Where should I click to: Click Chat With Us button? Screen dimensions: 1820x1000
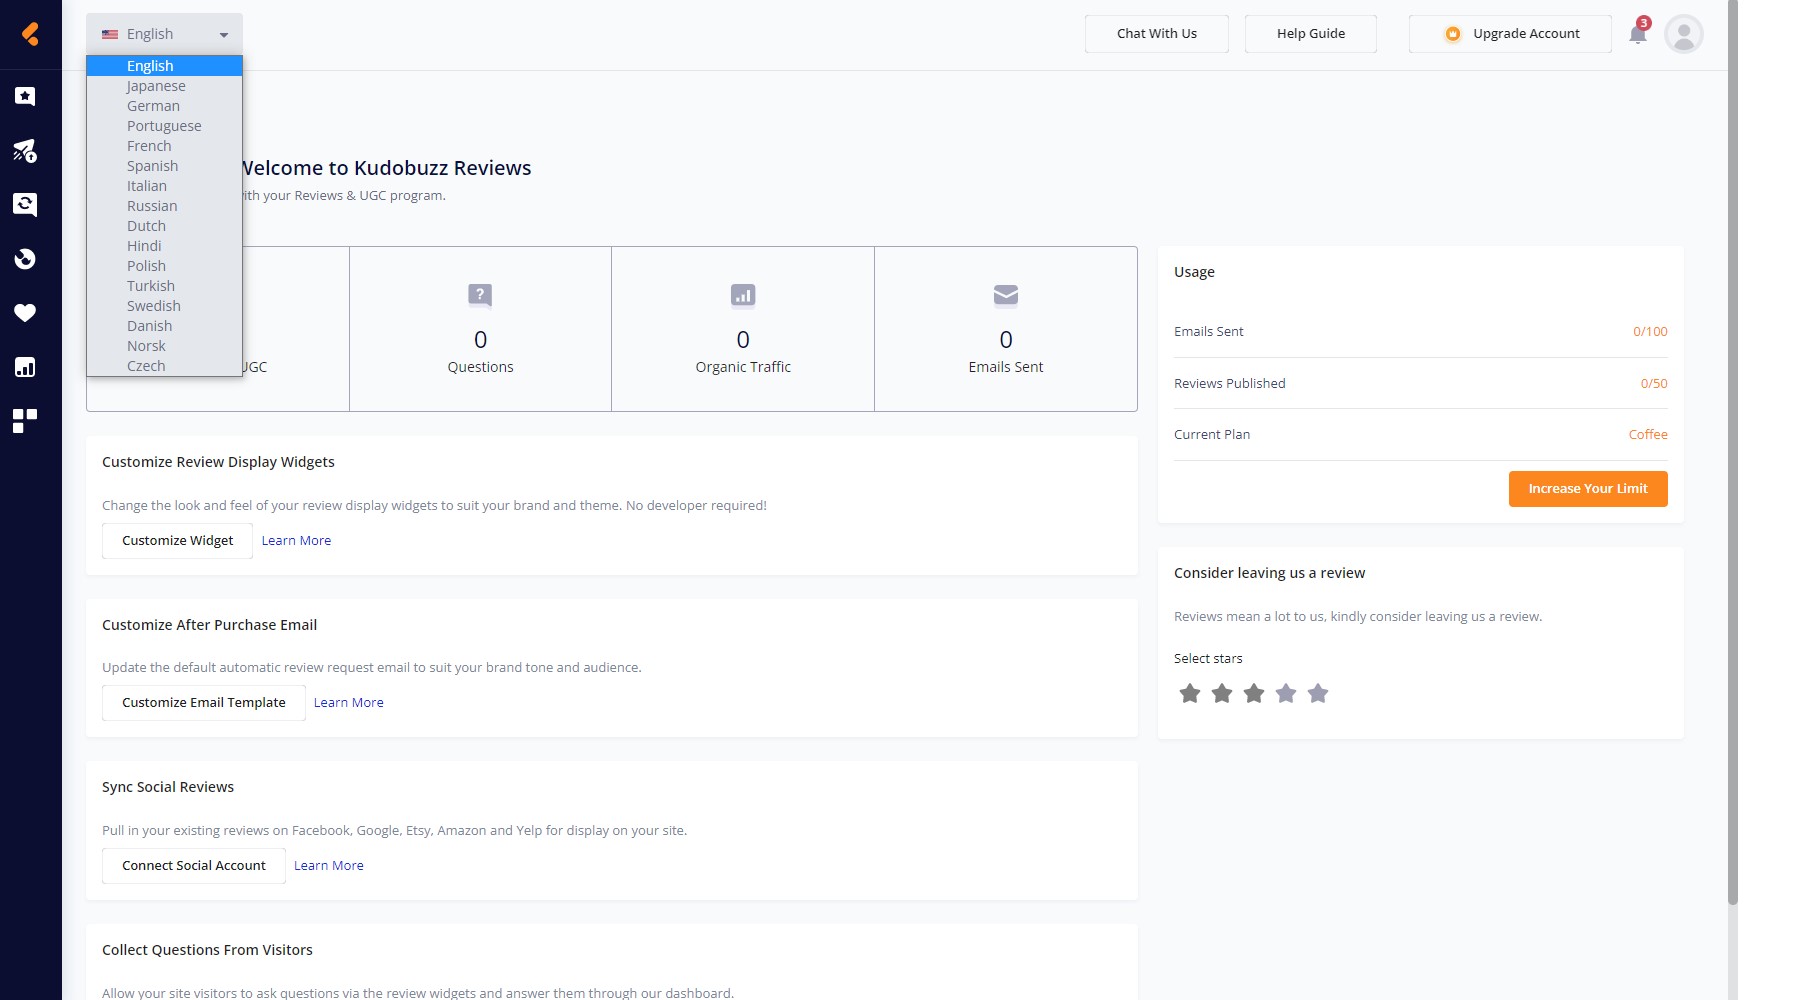click(x=1157, y=34)
